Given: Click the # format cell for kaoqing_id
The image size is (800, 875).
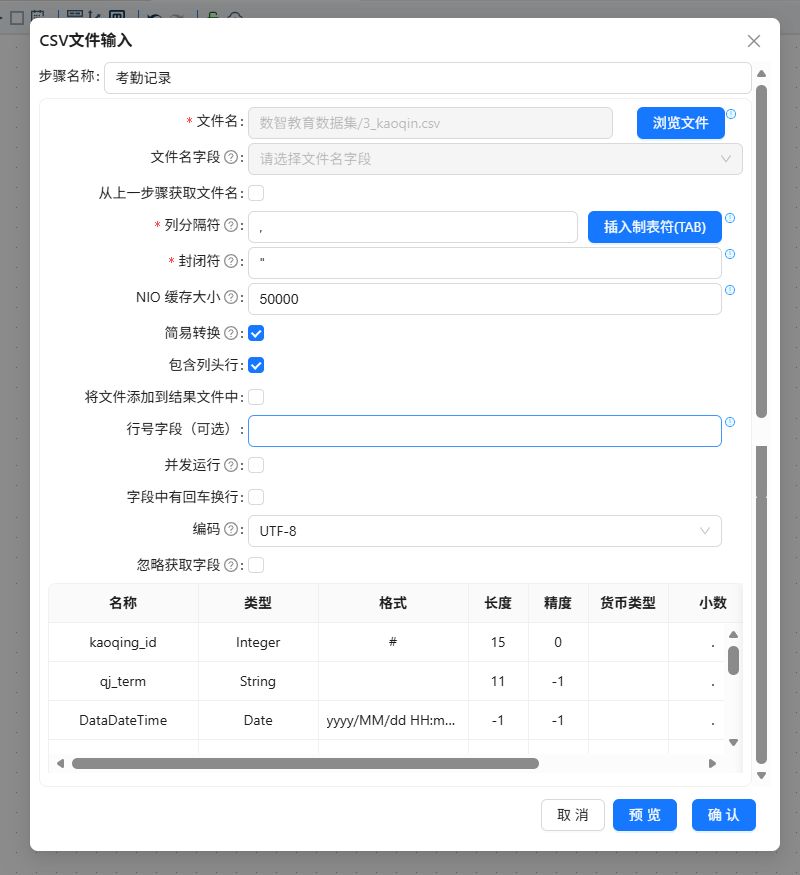Looking at the screenshot, I should (x=393, y=642).
